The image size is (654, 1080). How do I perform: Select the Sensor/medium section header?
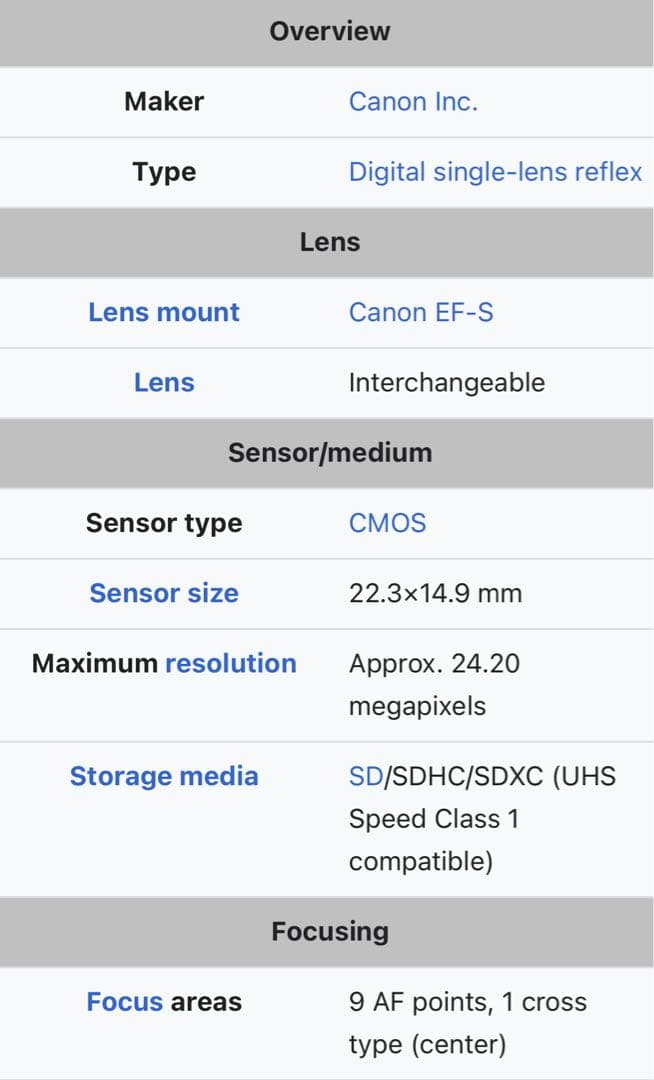point(329,453)
